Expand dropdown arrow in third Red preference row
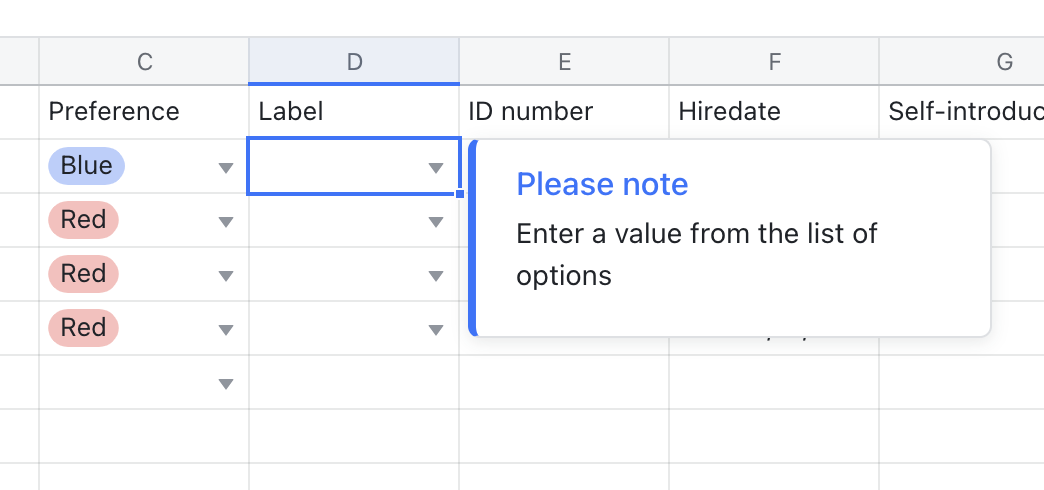Image resolution: width=1044 pixels, height=490 pixels. pyautogui.click(x=226, y=329)
